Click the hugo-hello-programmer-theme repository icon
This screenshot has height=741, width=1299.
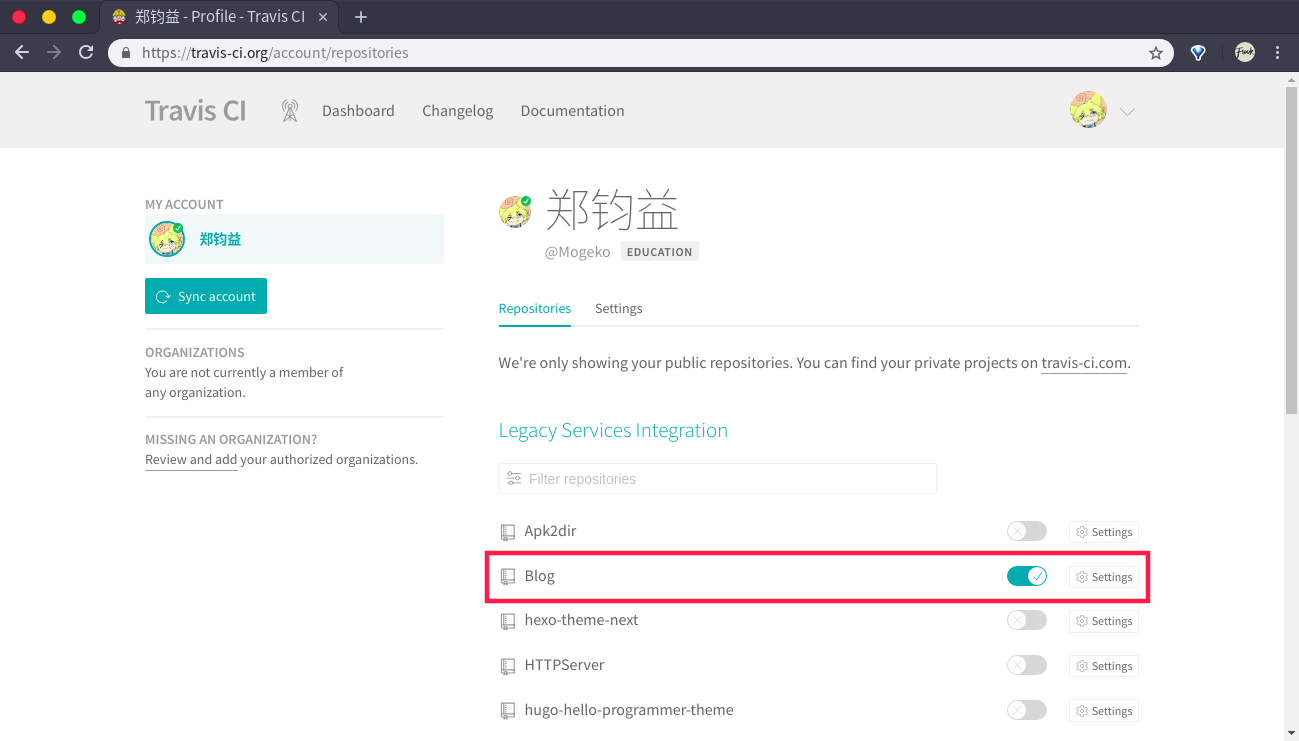508,711
